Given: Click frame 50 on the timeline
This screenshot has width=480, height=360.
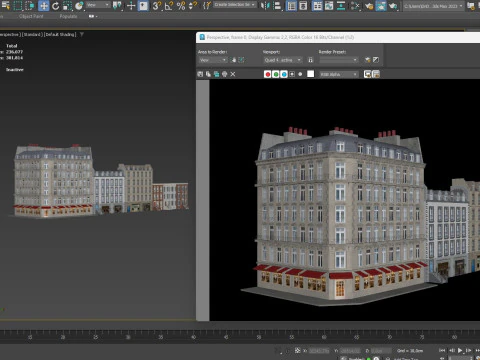Looking at the screenshot, I should (x=259, y=337).
